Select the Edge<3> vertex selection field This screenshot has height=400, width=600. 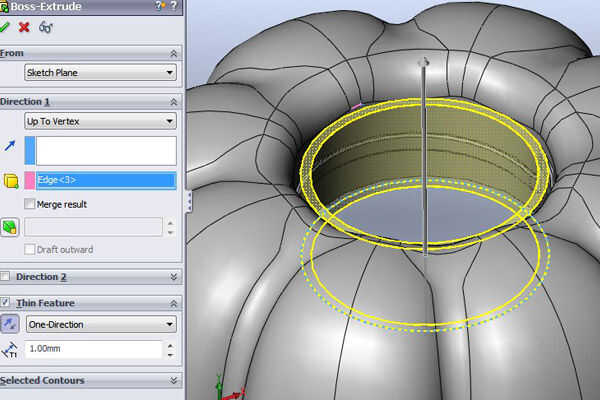[106, 180]
